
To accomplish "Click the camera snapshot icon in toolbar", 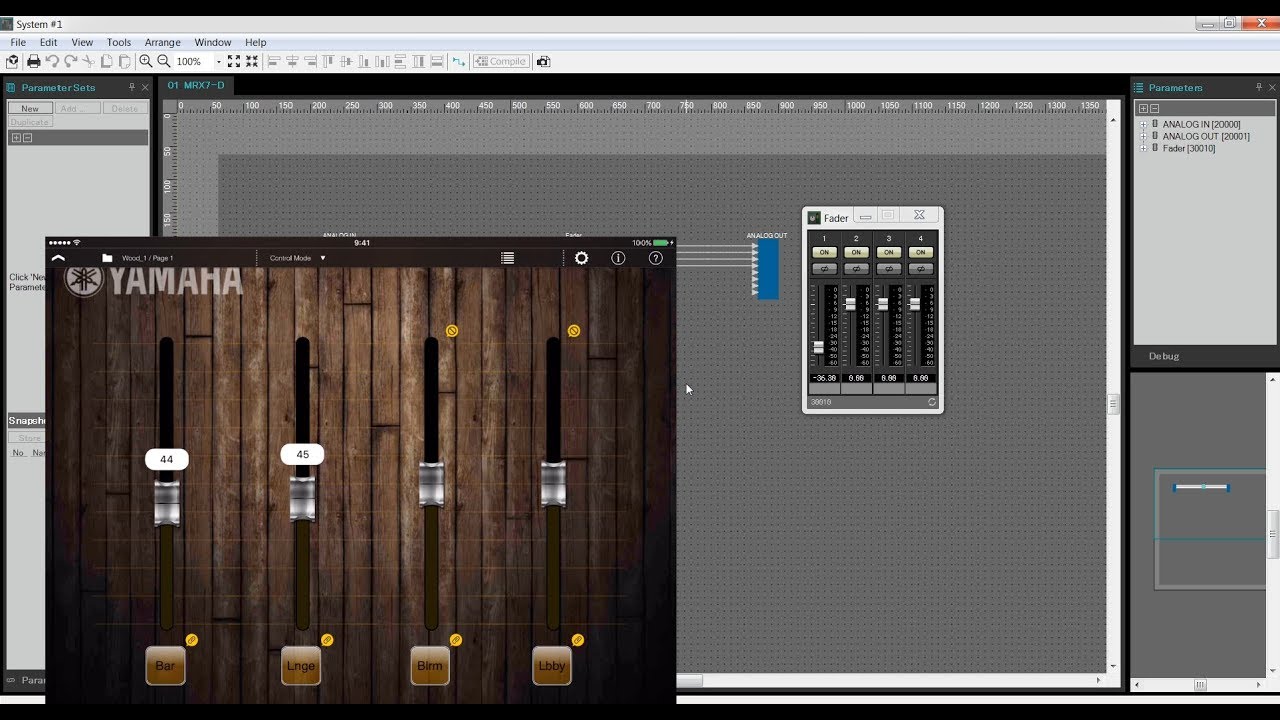I will click(543, 62).
